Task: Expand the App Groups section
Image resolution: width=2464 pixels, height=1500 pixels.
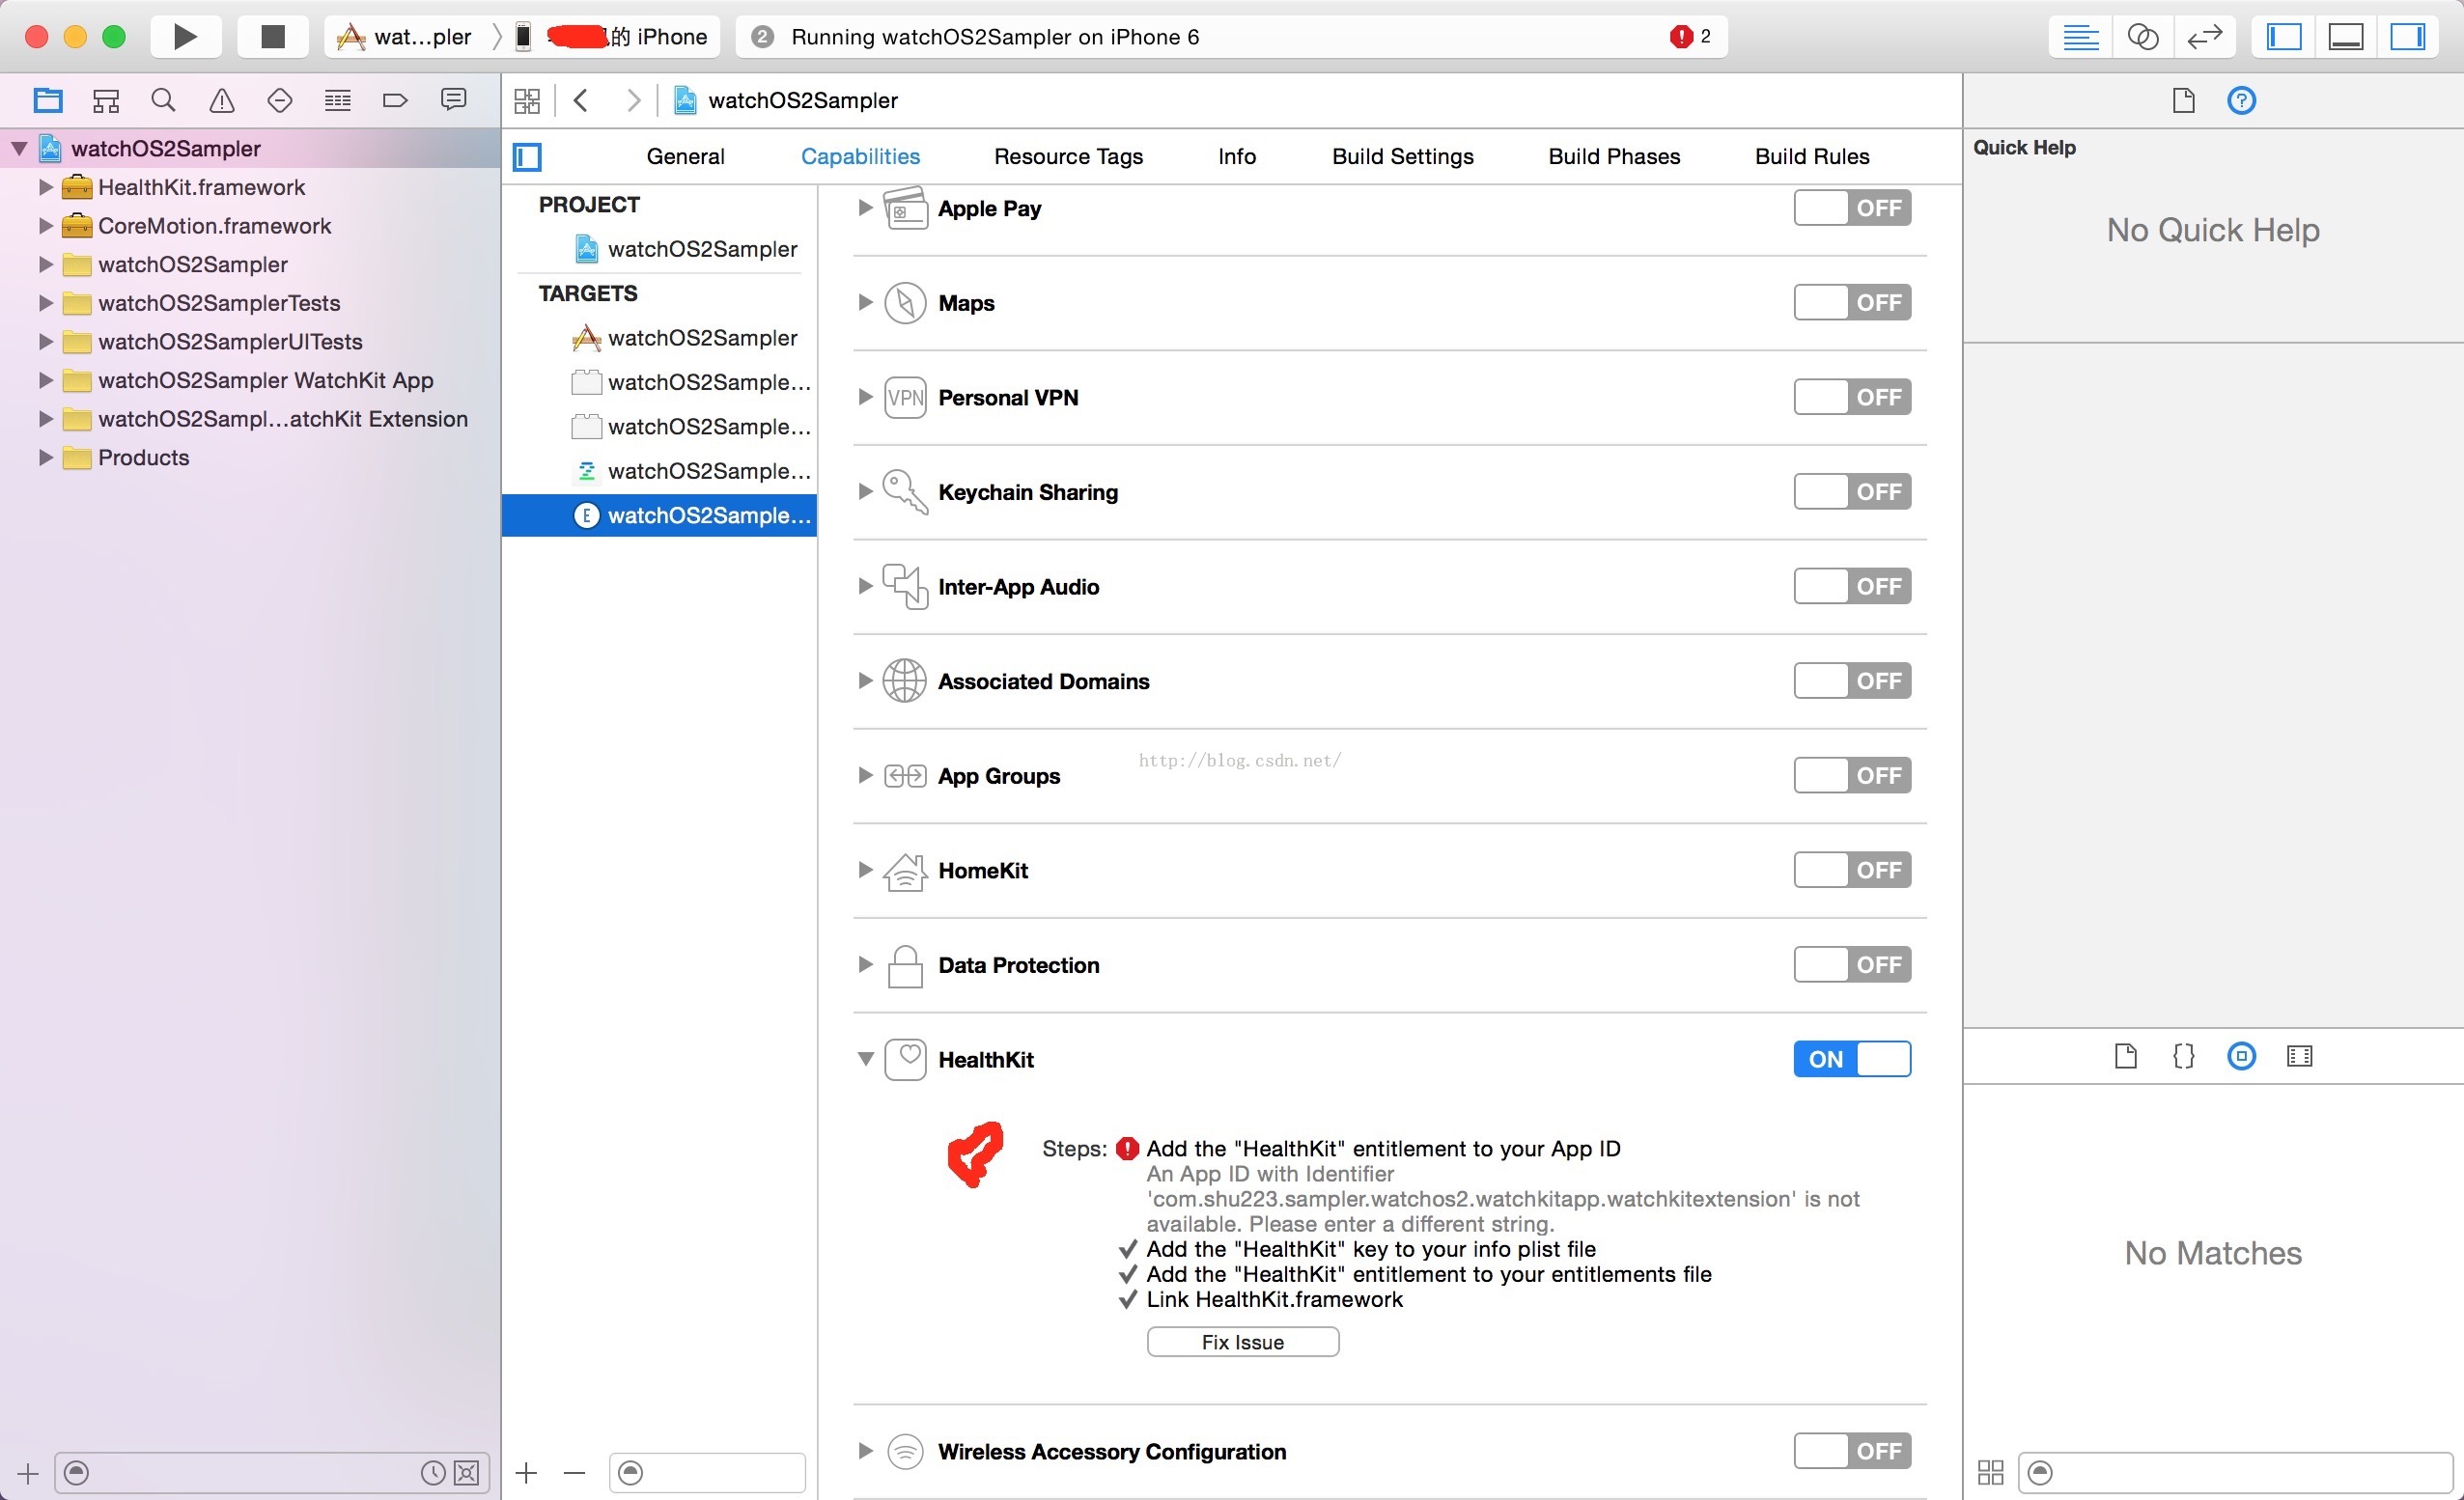Action: (x=865, y=775)
